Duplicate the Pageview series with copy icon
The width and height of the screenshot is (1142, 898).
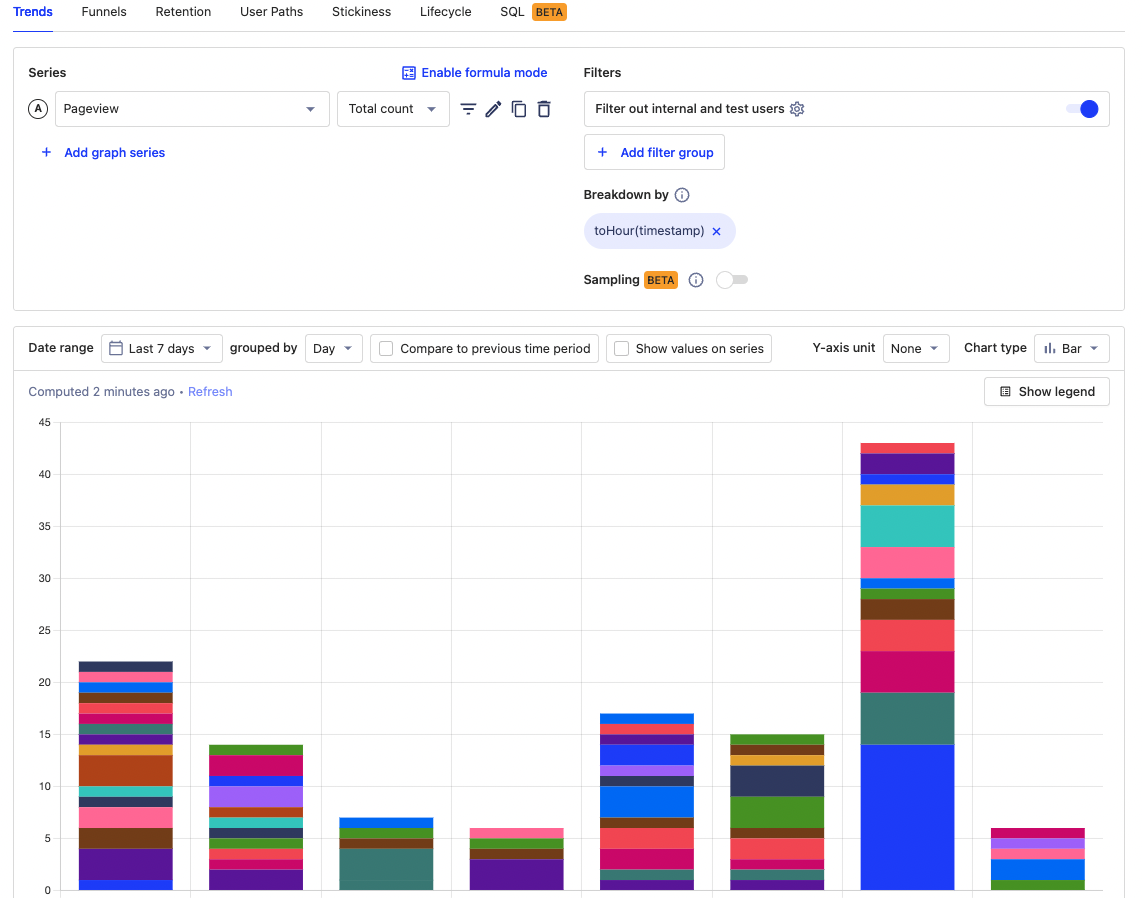(x=518, y=109)
